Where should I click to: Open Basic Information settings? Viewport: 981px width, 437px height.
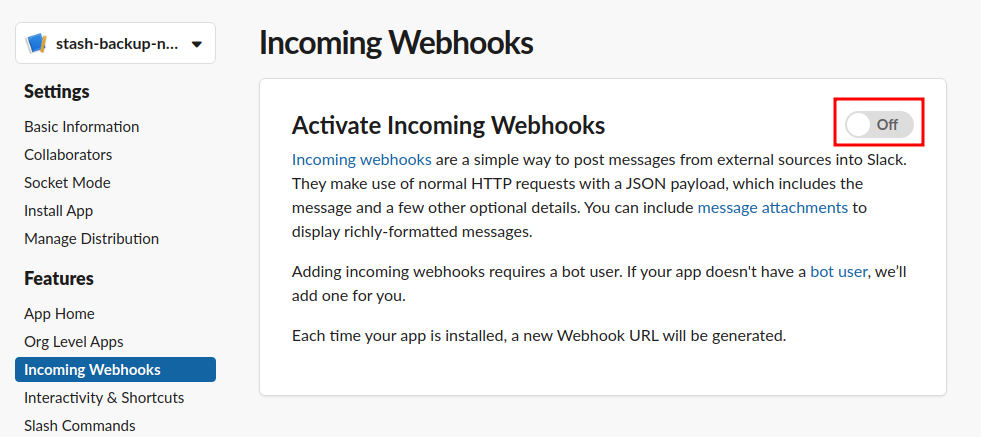click(82, 127)
